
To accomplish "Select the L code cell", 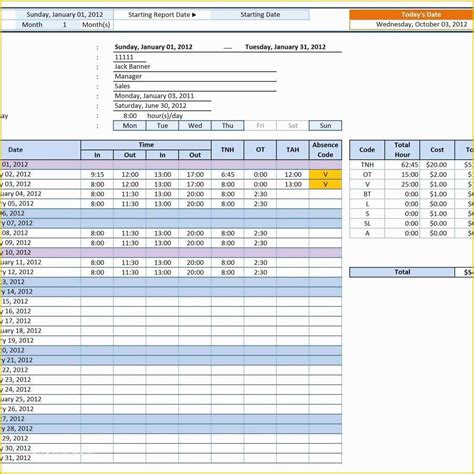I will click(x=367, y=204).
